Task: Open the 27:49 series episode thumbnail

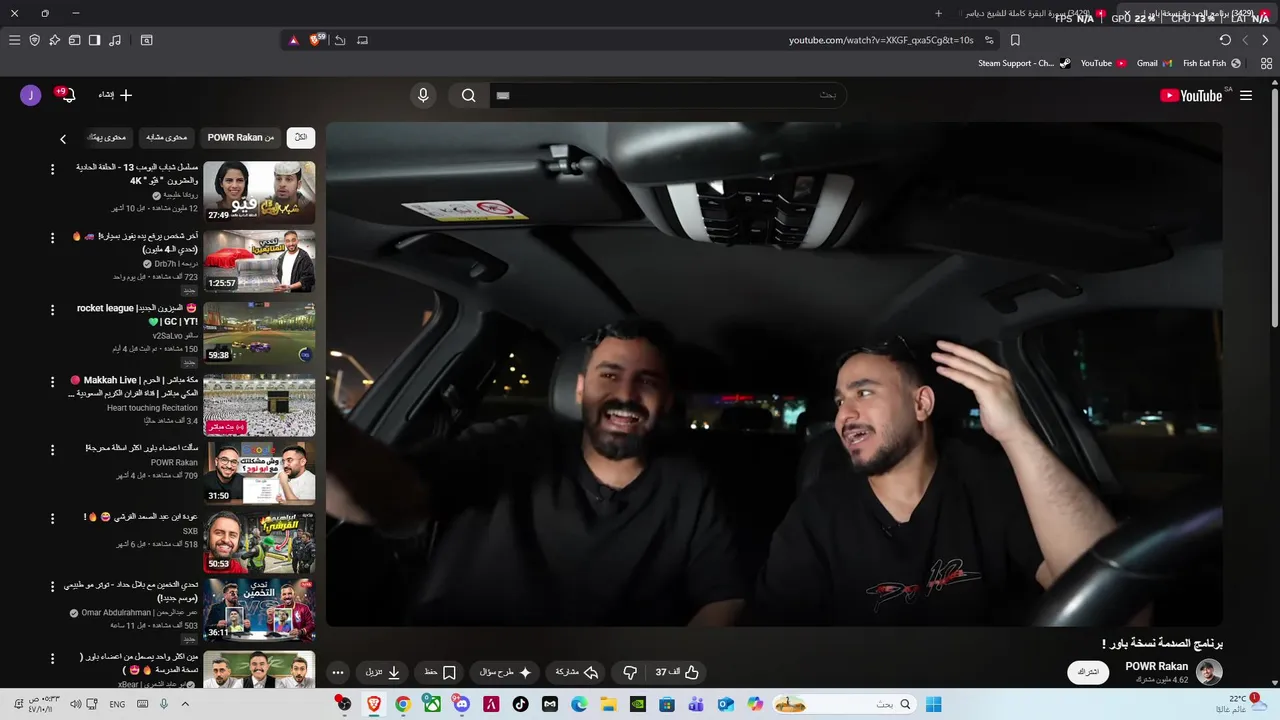Action: (259, 192)
